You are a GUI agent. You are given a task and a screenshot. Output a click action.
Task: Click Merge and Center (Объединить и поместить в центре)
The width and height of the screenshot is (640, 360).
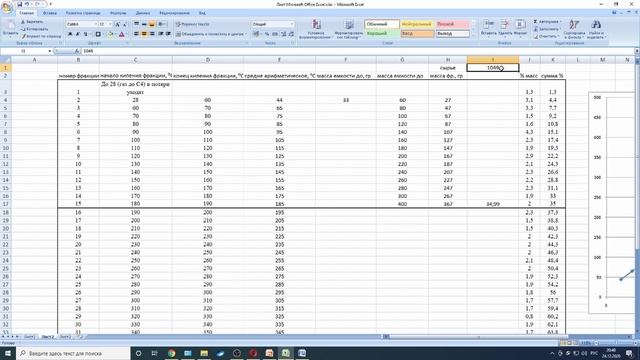click(211, 34)
